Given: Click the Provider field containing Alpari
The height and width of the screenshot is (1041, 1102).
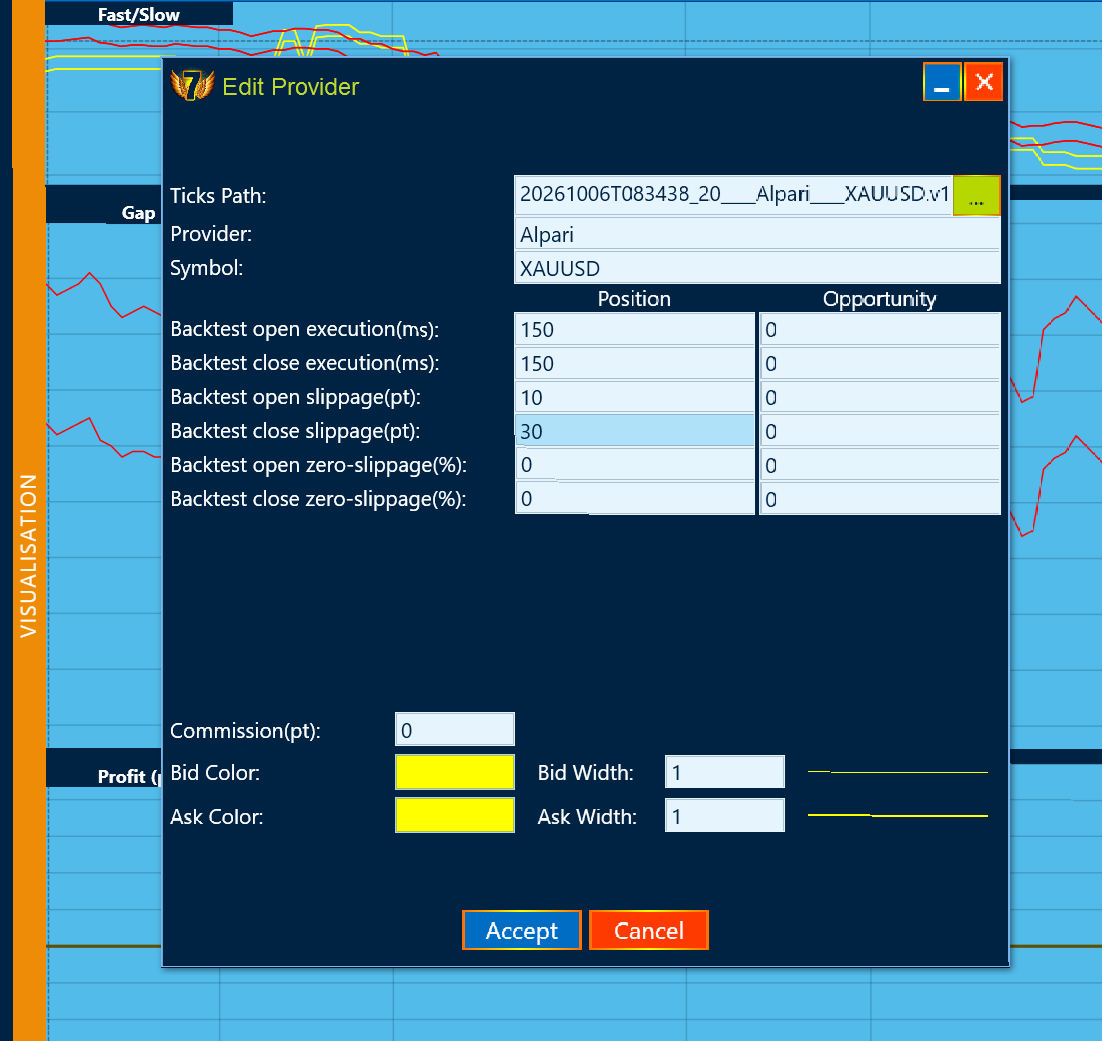Looking at the screenshot, I should (x=757, y=234).
